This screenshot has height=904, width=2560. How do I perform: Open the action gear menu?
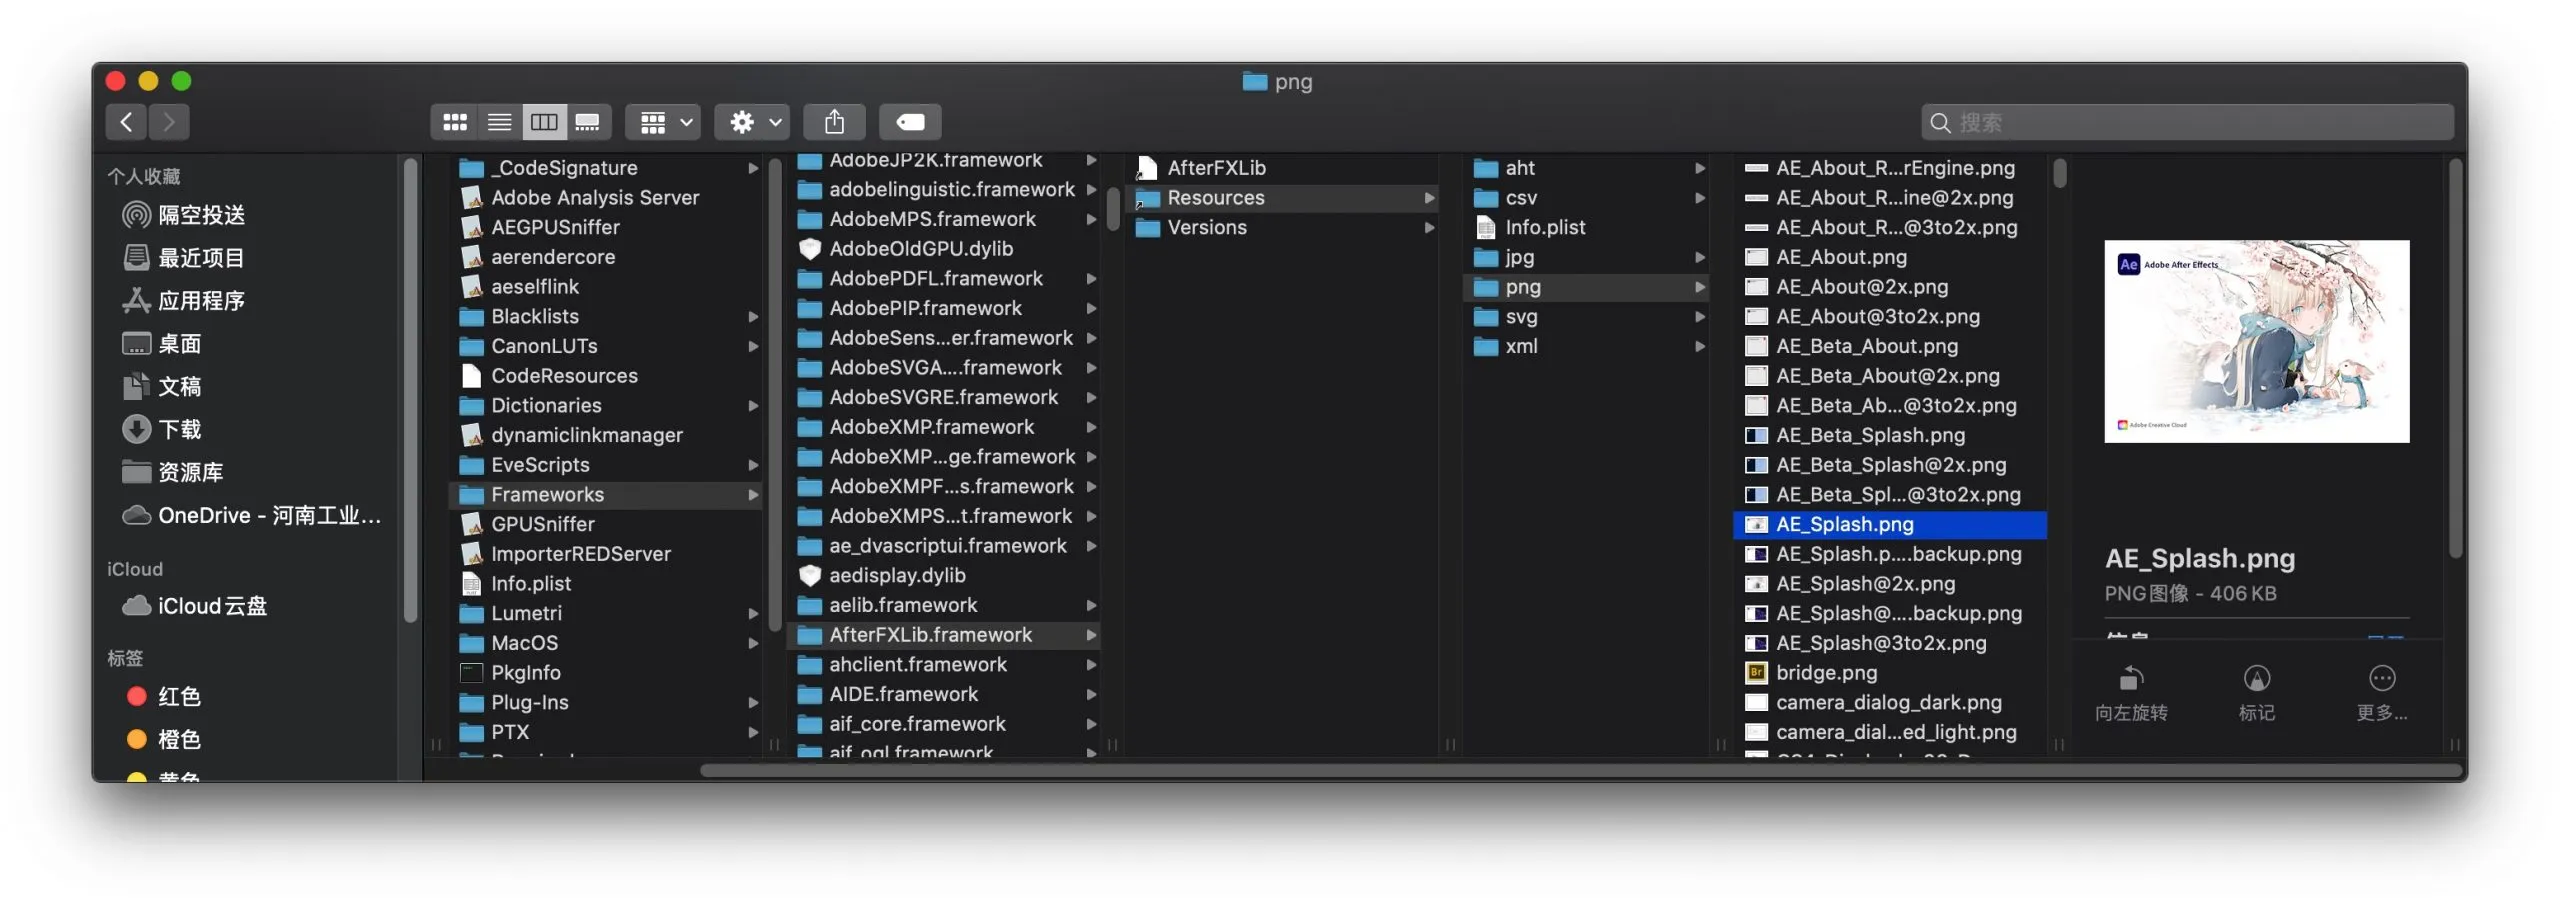pyautogui.click(x=752, y=122)
